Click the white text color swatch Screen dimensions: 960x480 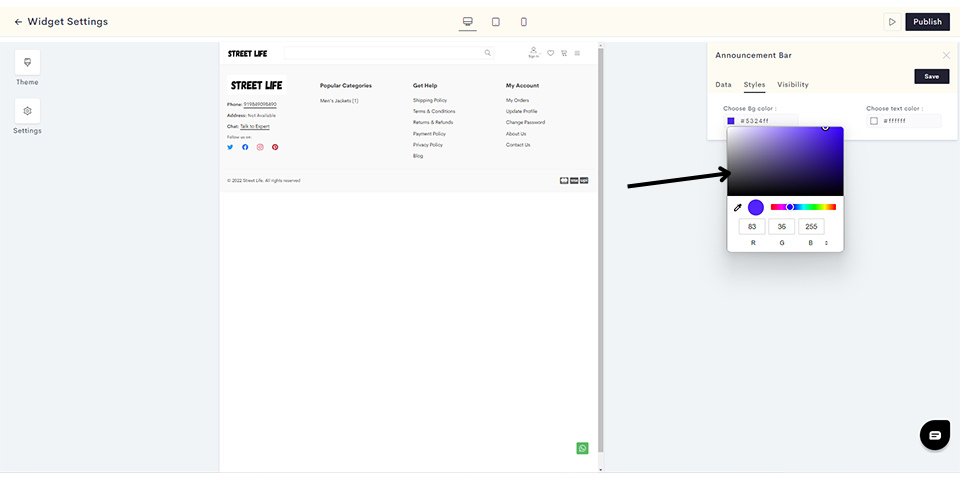click(x=874, y=121)
